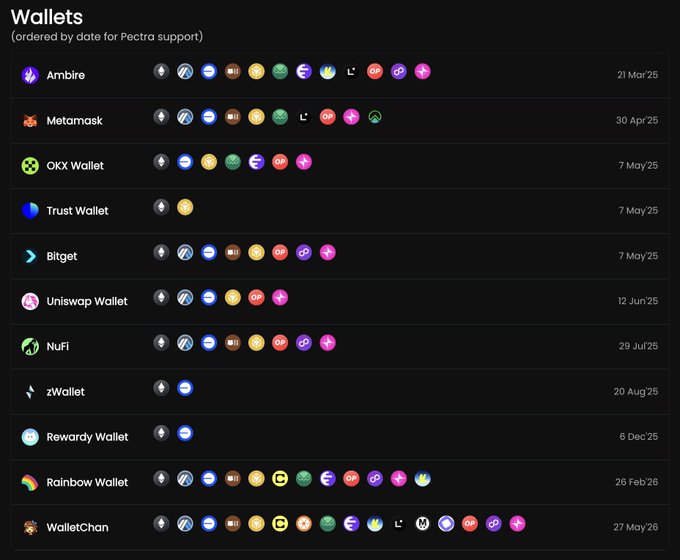
Task: Click purple Polygon icon in Bitget row
Action: (304, 252)
